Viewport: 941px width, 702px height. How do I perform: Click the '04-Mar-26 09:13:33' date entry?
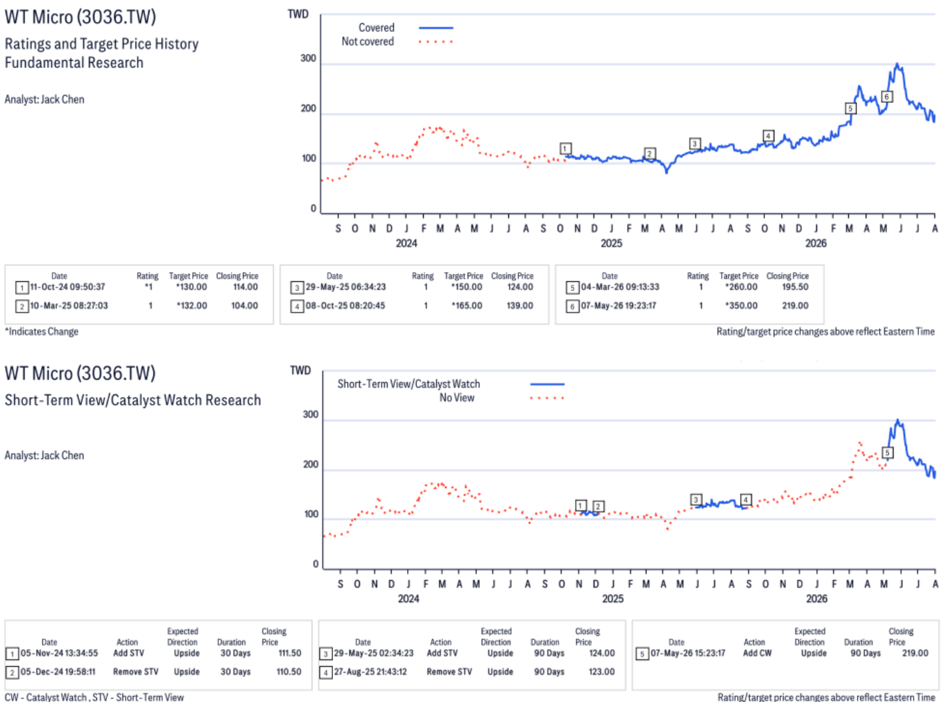[620, 287]
